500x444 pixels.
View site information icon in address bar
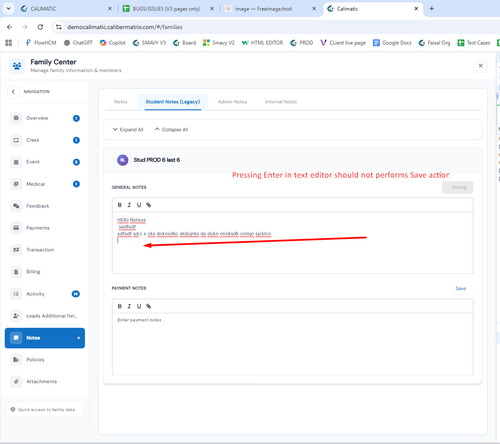pos(59,27)
